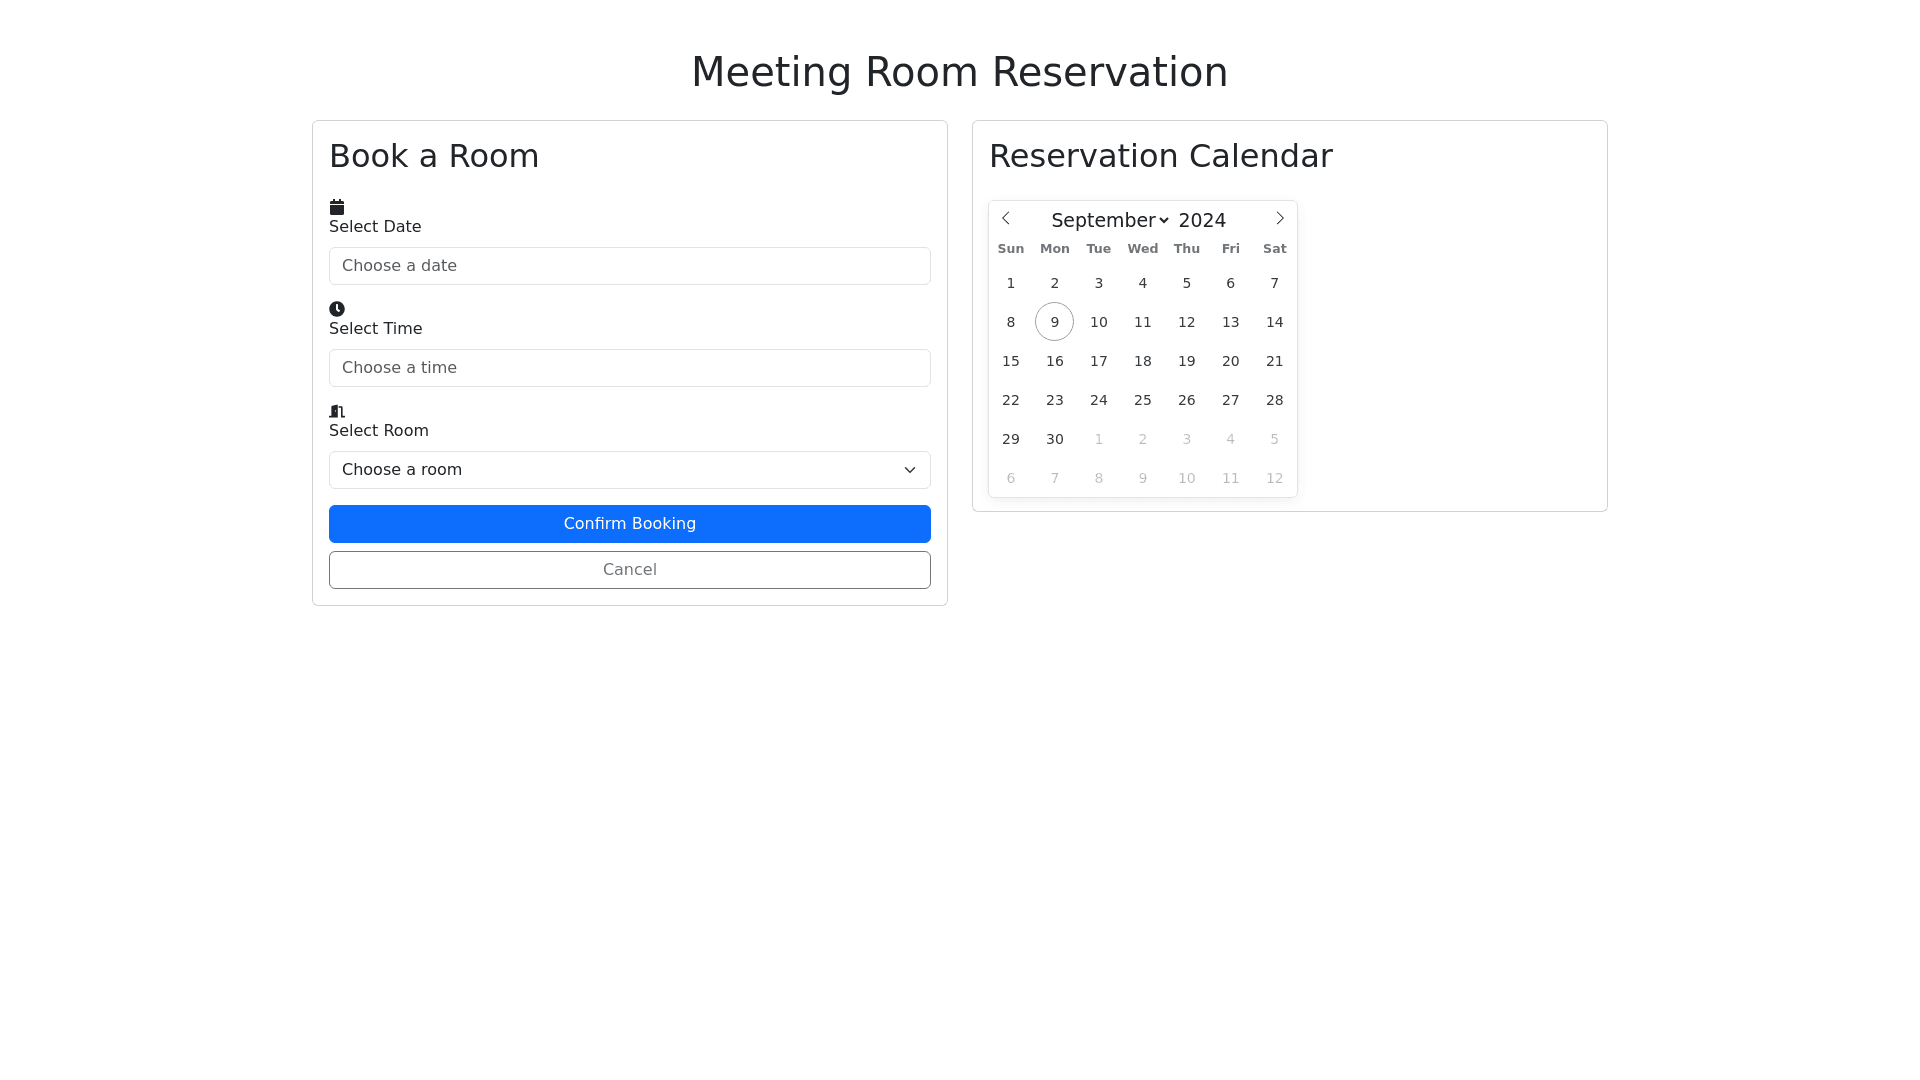Click the clock icon above Select Time
The image size is (1920, 1080).
[x=337, y=309]
